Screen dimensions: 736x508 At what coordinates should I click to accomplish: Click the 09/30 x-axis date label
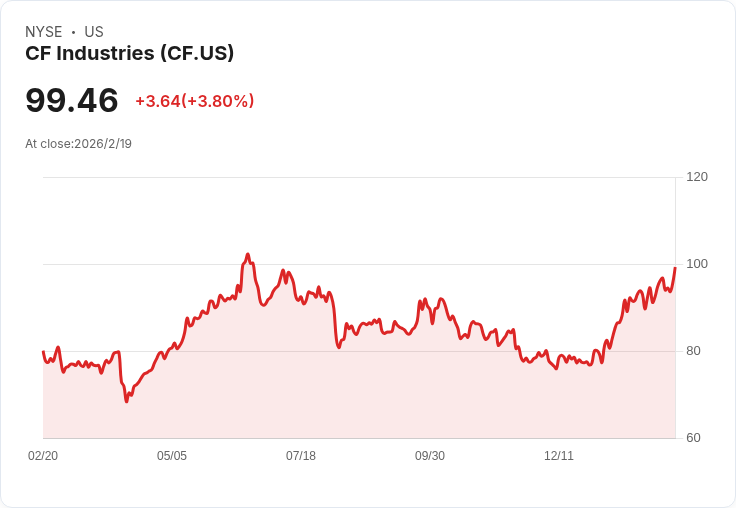430,456
